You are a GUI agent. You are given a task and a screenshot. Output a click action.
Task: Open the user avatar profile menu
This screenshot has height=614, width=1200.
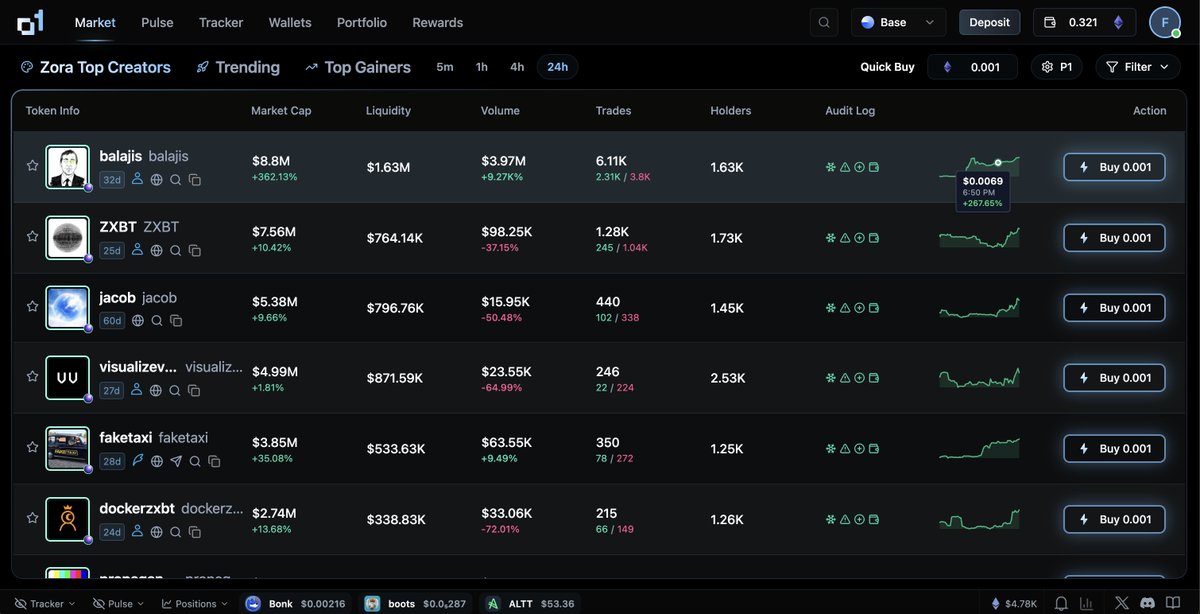click(x=1165, y=22)
